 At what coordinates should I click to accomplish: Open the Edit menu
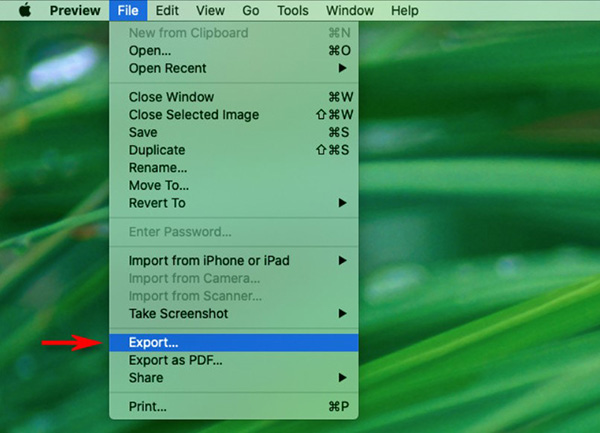(x=167, y=10)
